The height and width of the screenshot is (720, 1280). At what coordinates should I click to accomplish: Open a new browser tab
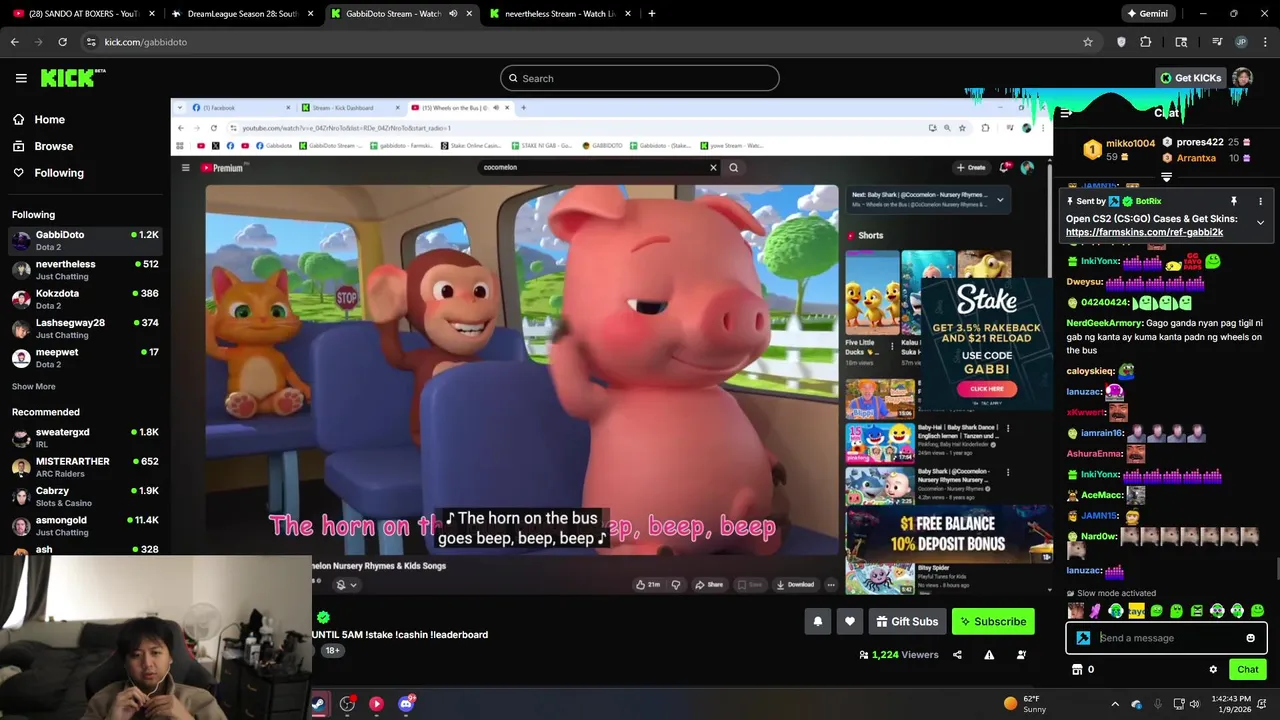[651, 14]
